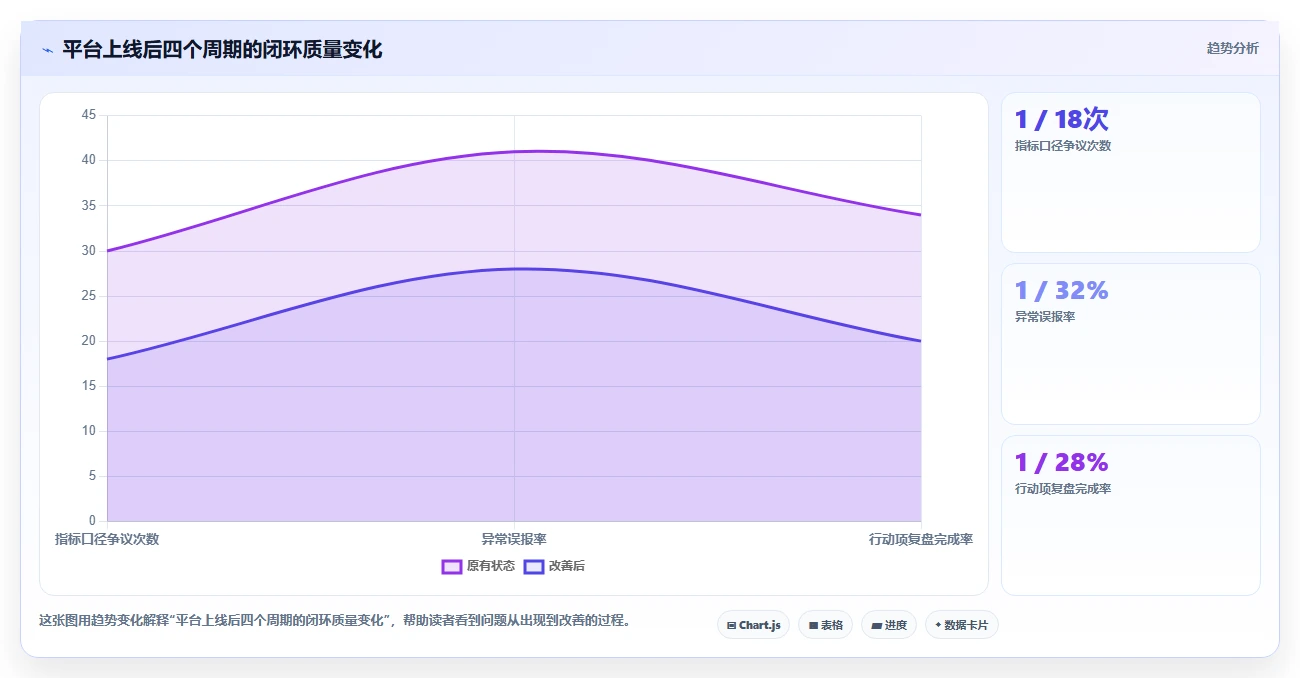Toggle the 原有状态 legend series

(478, 566)
